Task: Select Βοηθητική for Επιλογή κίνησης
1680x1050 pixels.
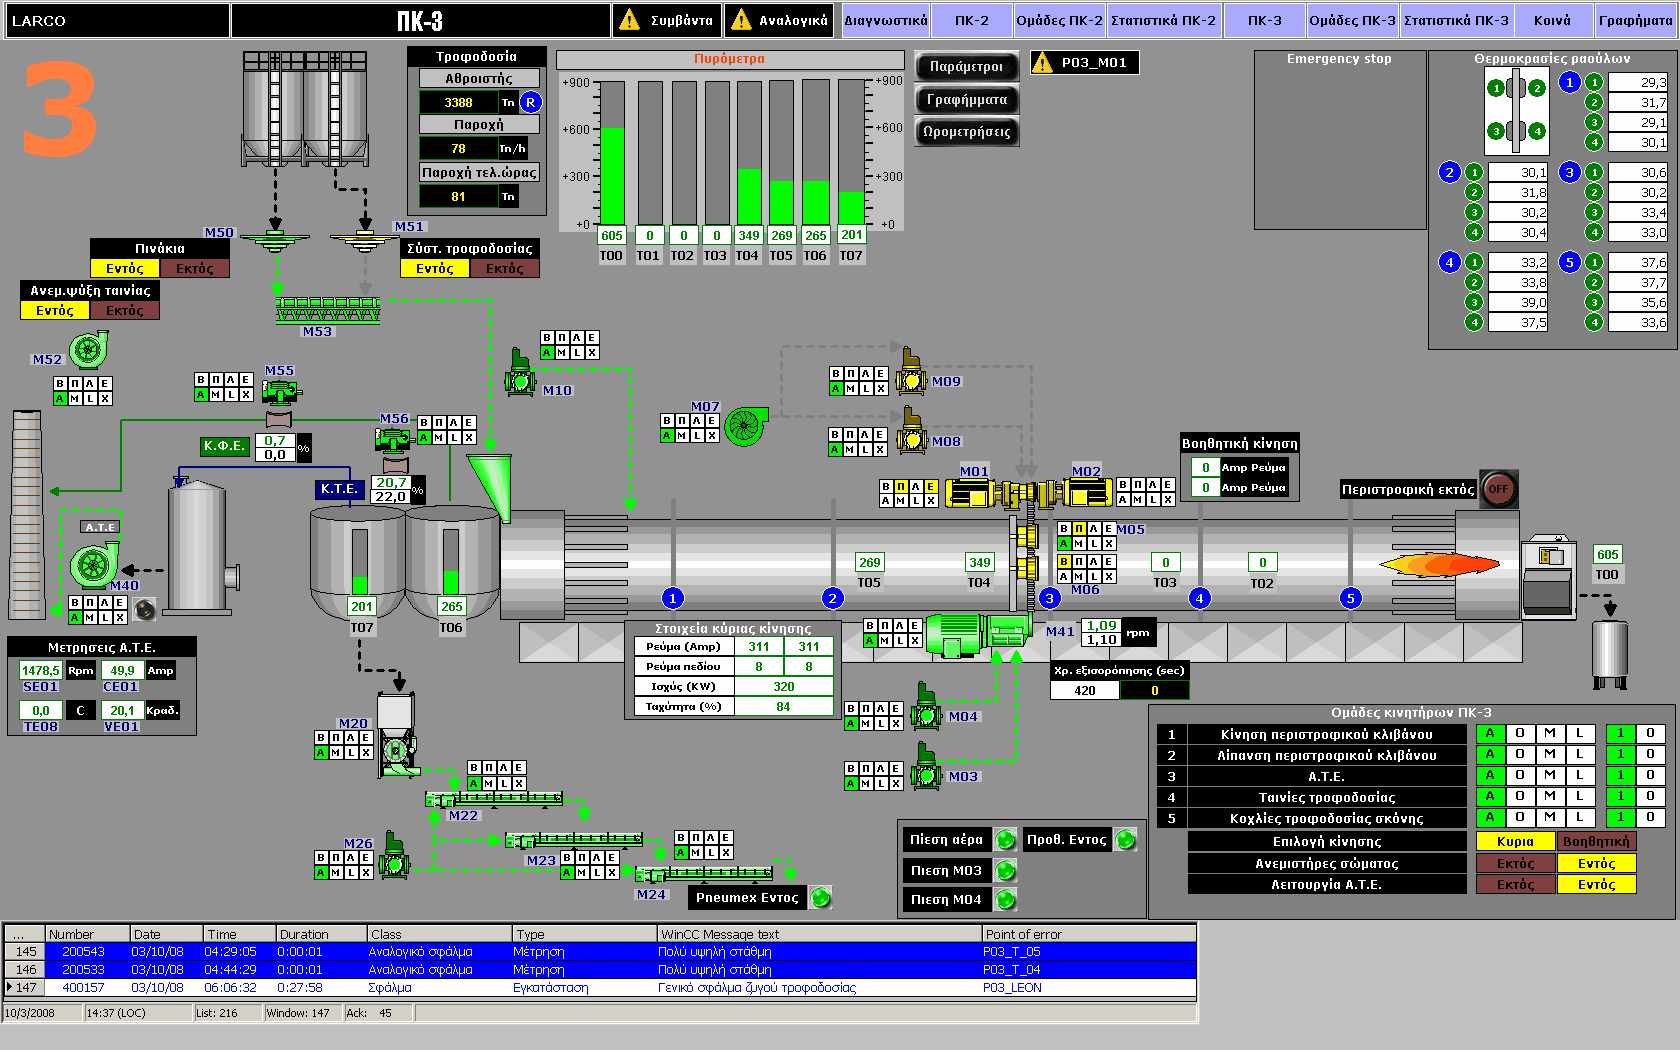Action: click(x=1596, y=841)
